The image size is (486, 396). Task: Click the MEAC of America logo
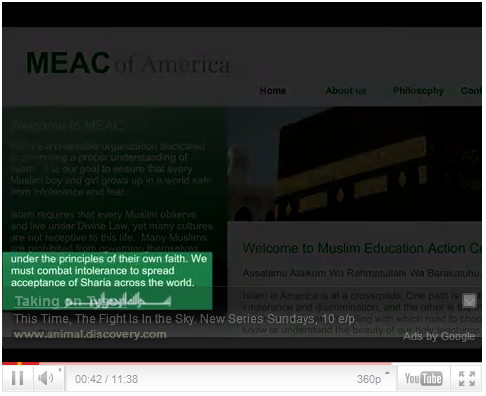tap(128, 63)
